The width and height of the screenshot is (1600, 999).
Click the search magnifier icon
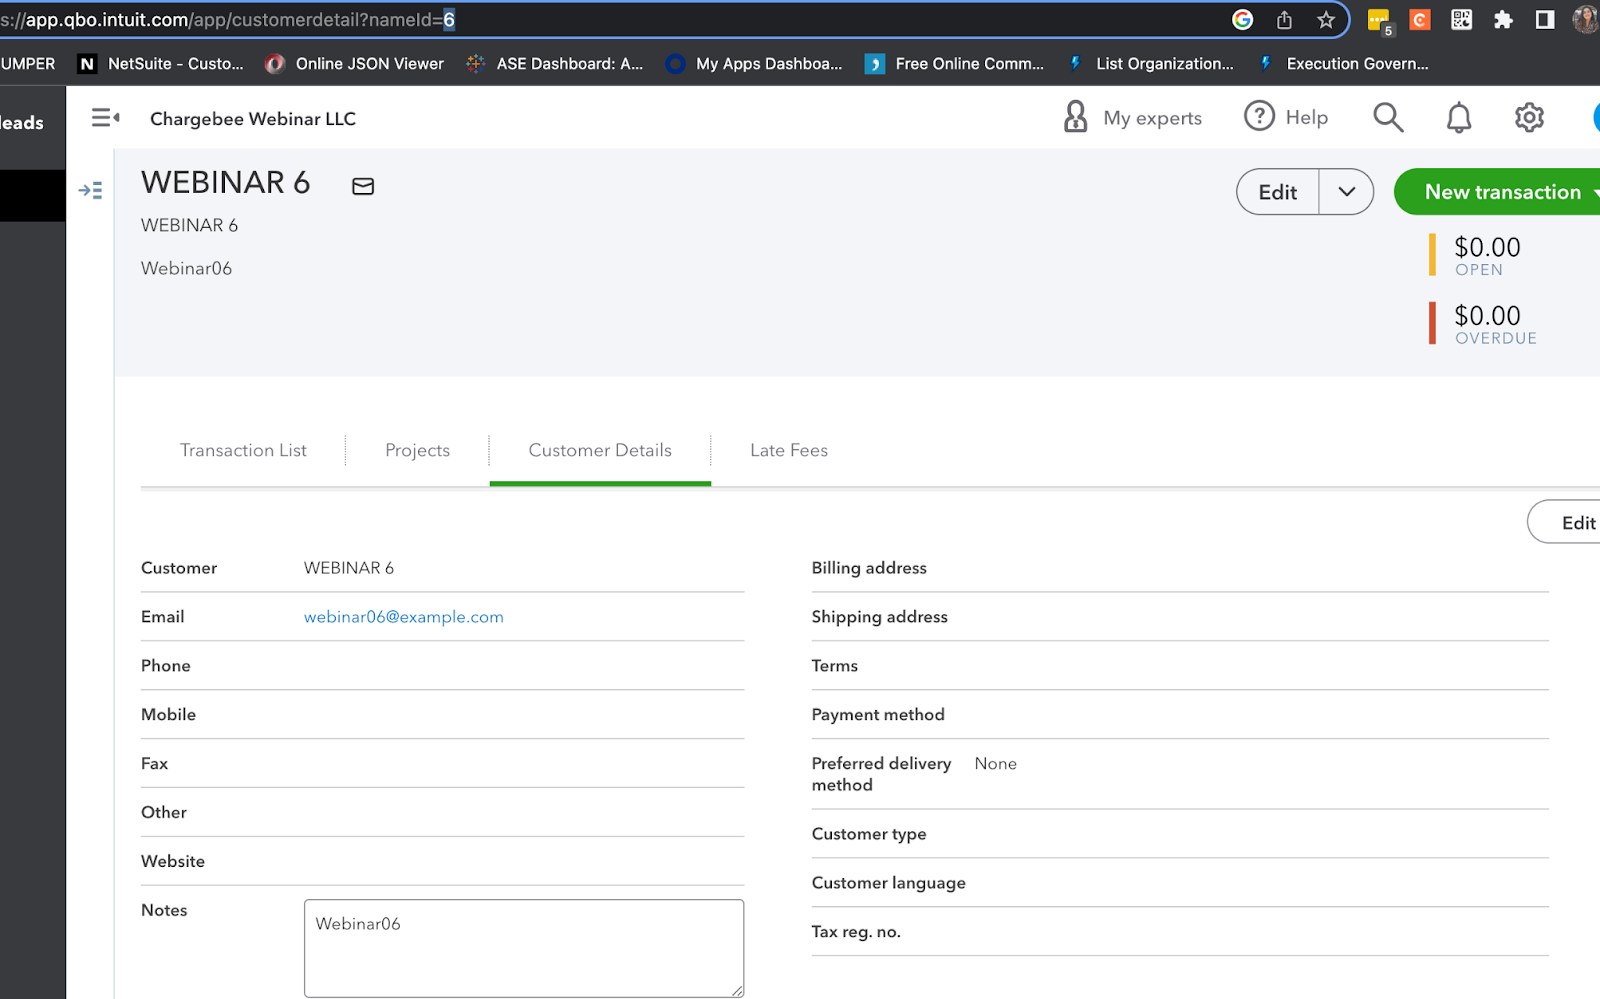click(1388, 117)
